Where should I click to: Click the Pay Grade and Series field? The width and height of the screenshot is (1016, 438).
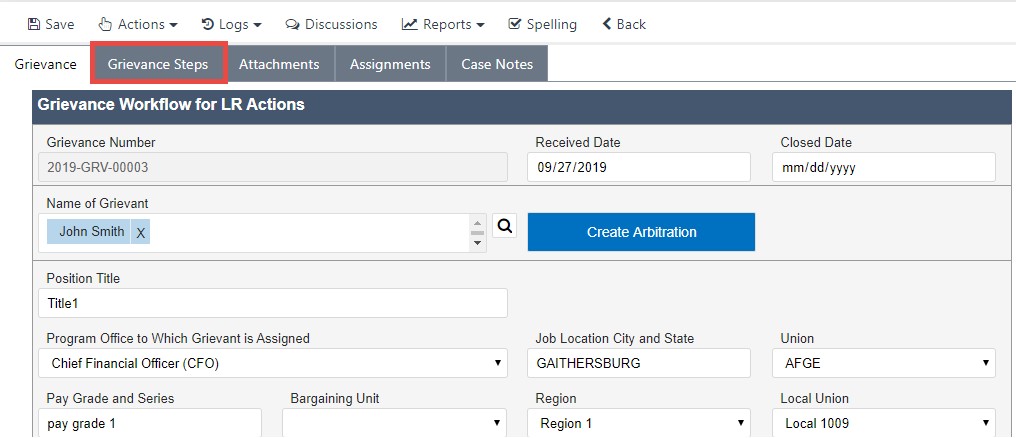click(x=150, y=422)
